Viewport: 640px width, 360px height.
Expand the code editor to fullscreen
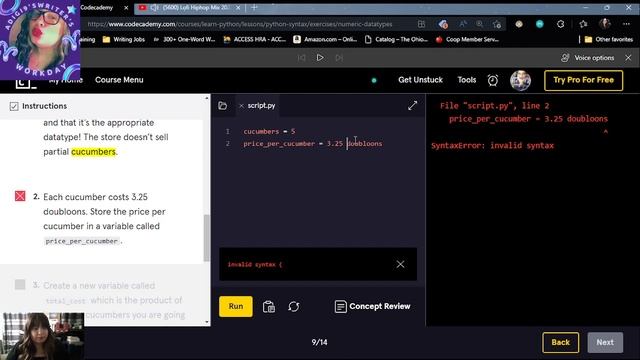click(x=412, y=106)
